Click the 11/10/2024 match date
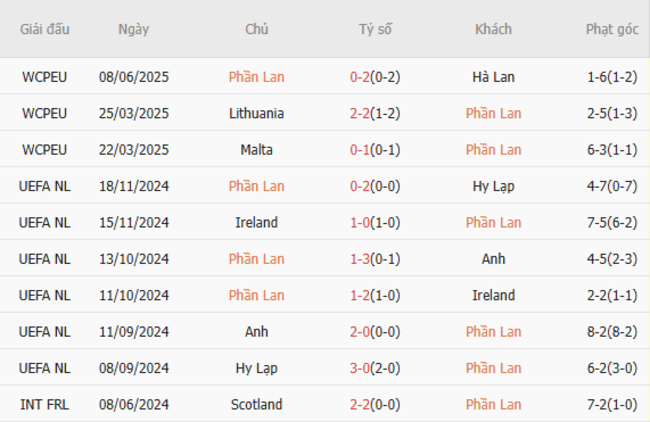The width and height of the screenshot is (650, 422). (134, 296)
